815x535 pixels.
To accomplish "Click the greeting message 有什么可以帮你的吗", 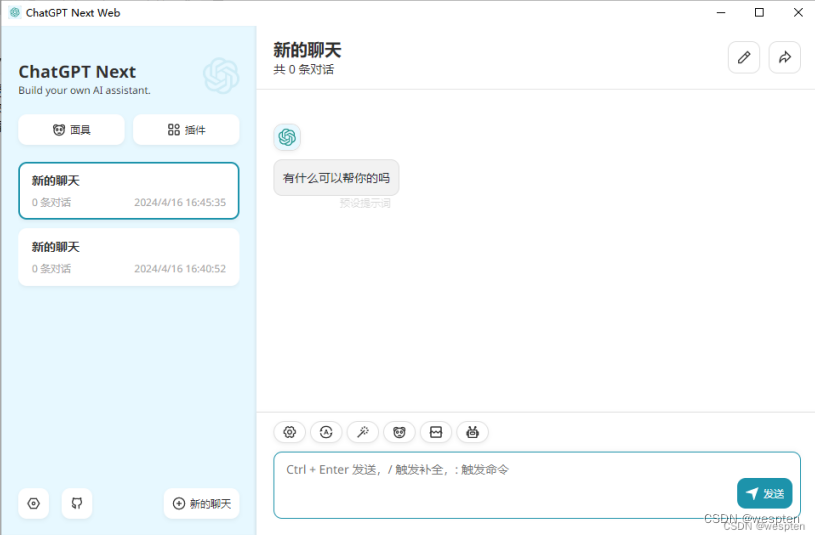I will coord(336,178).
